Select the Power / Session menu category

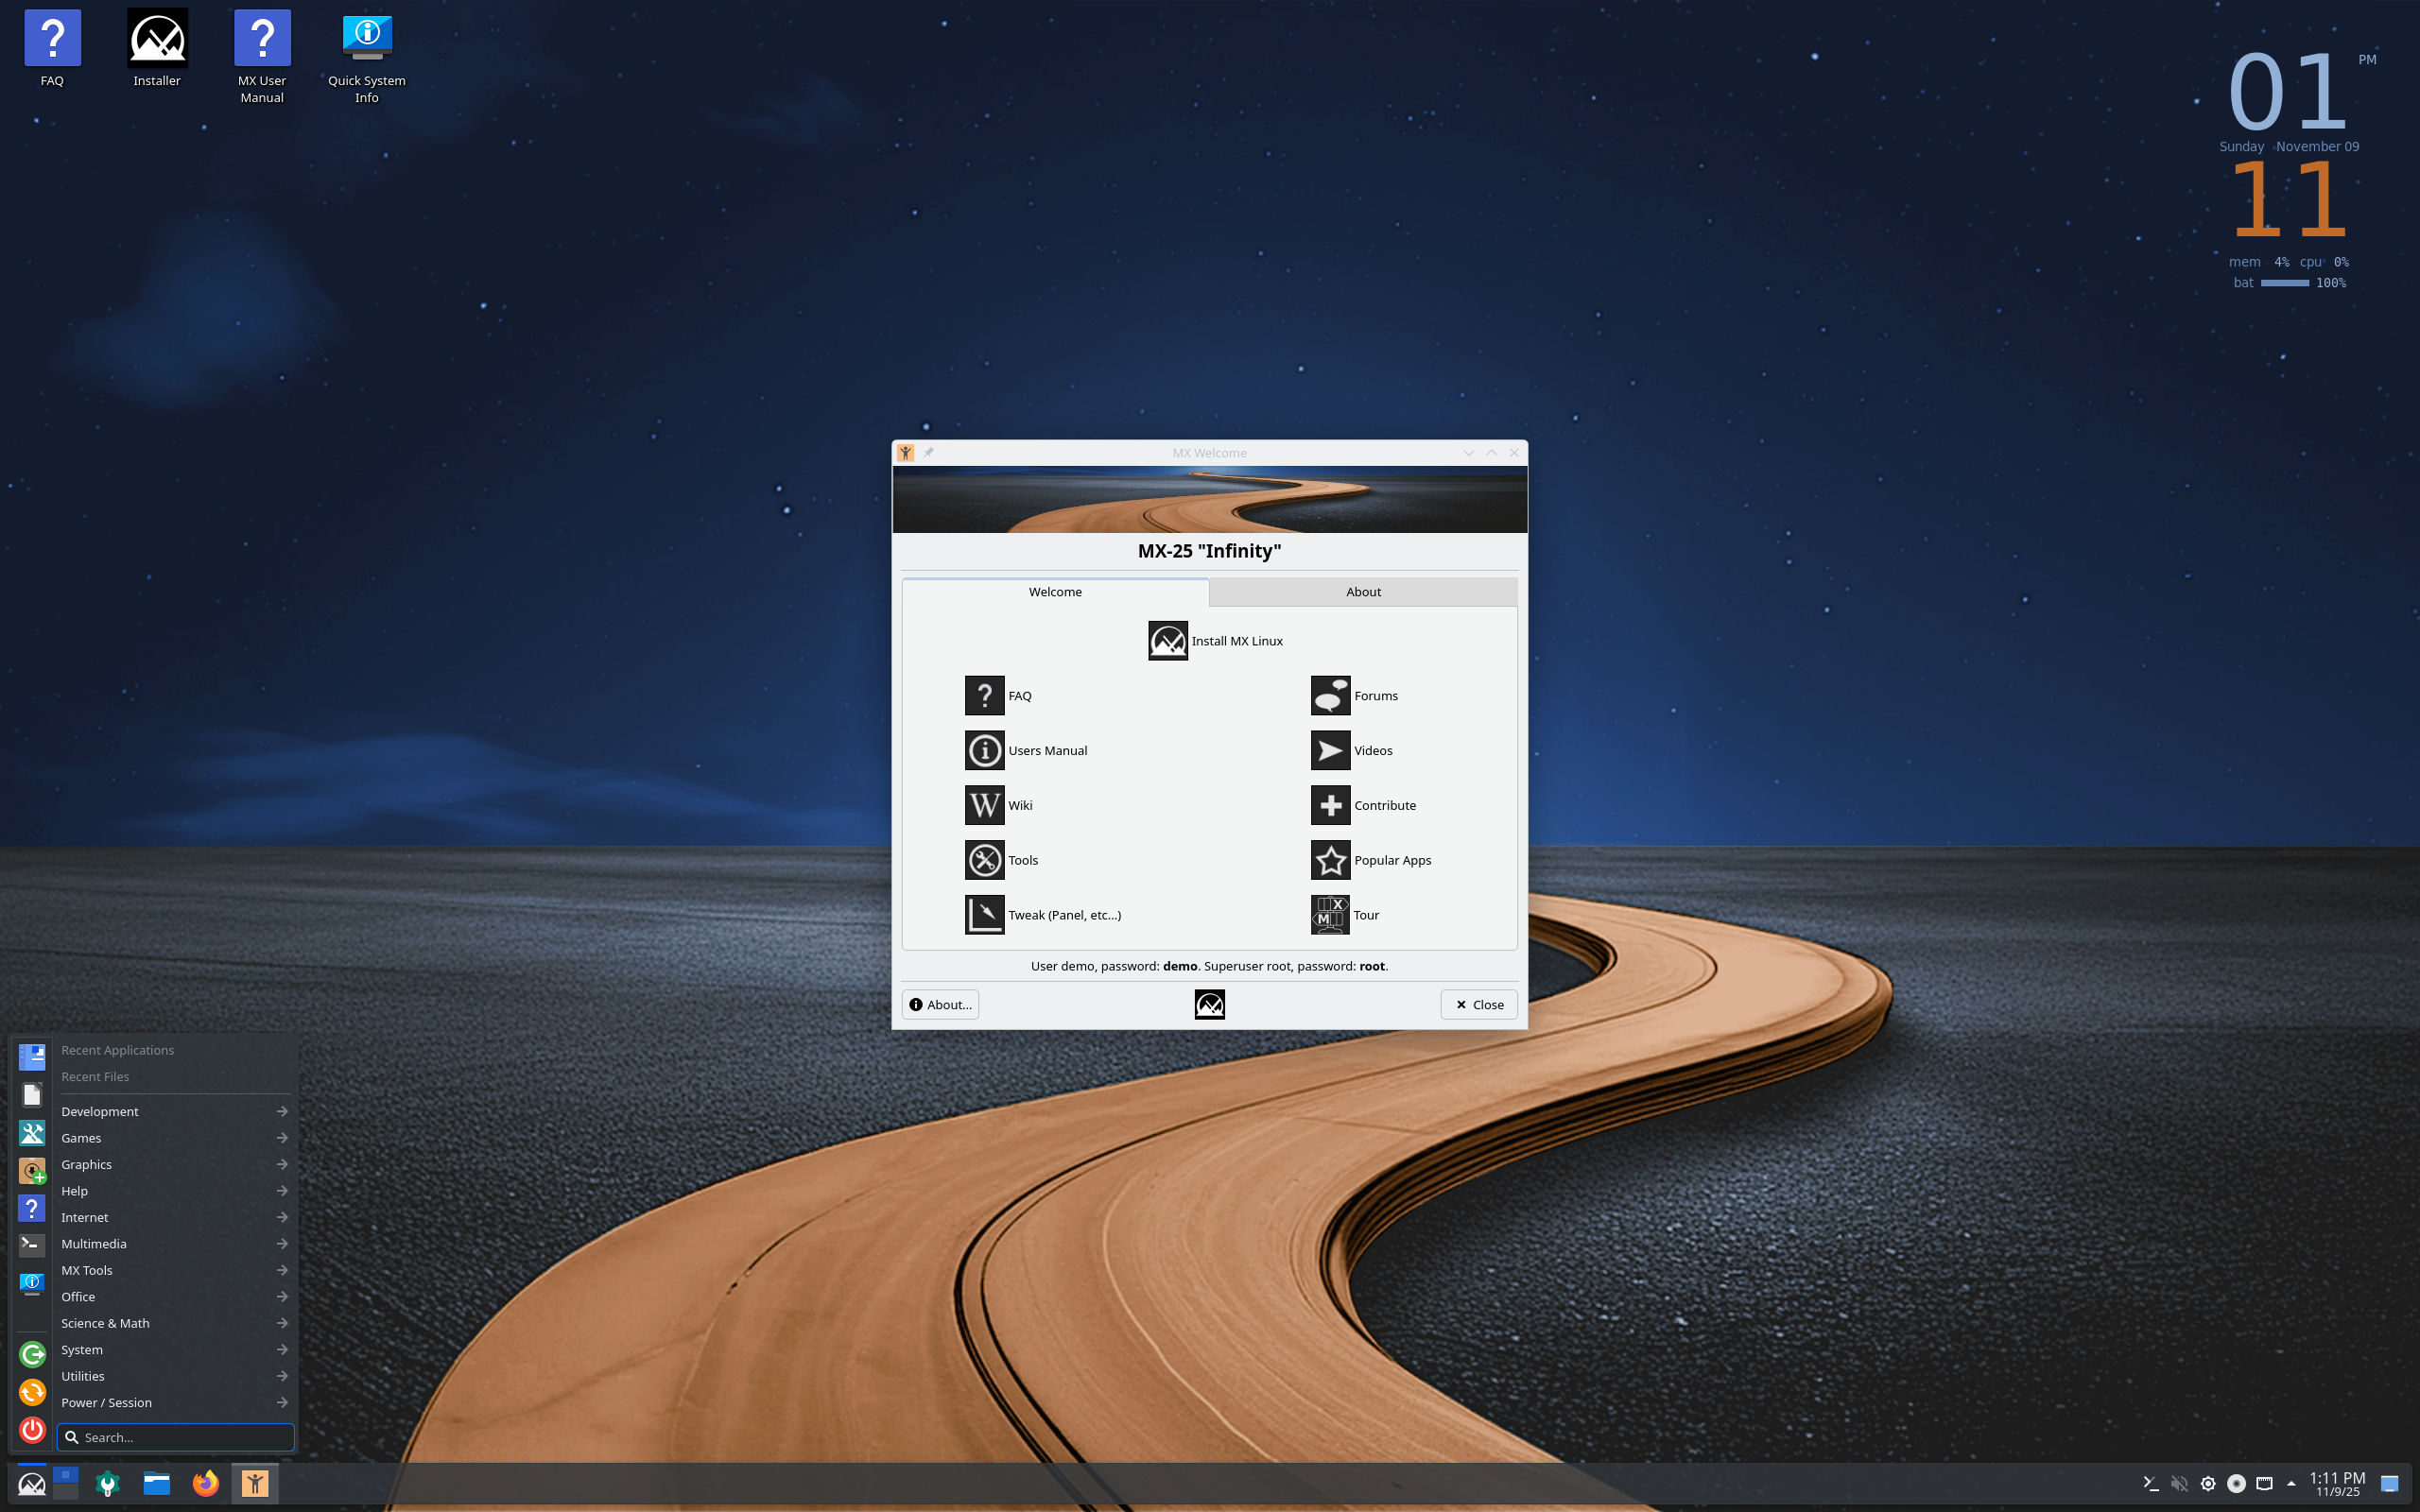[174, 1403]
